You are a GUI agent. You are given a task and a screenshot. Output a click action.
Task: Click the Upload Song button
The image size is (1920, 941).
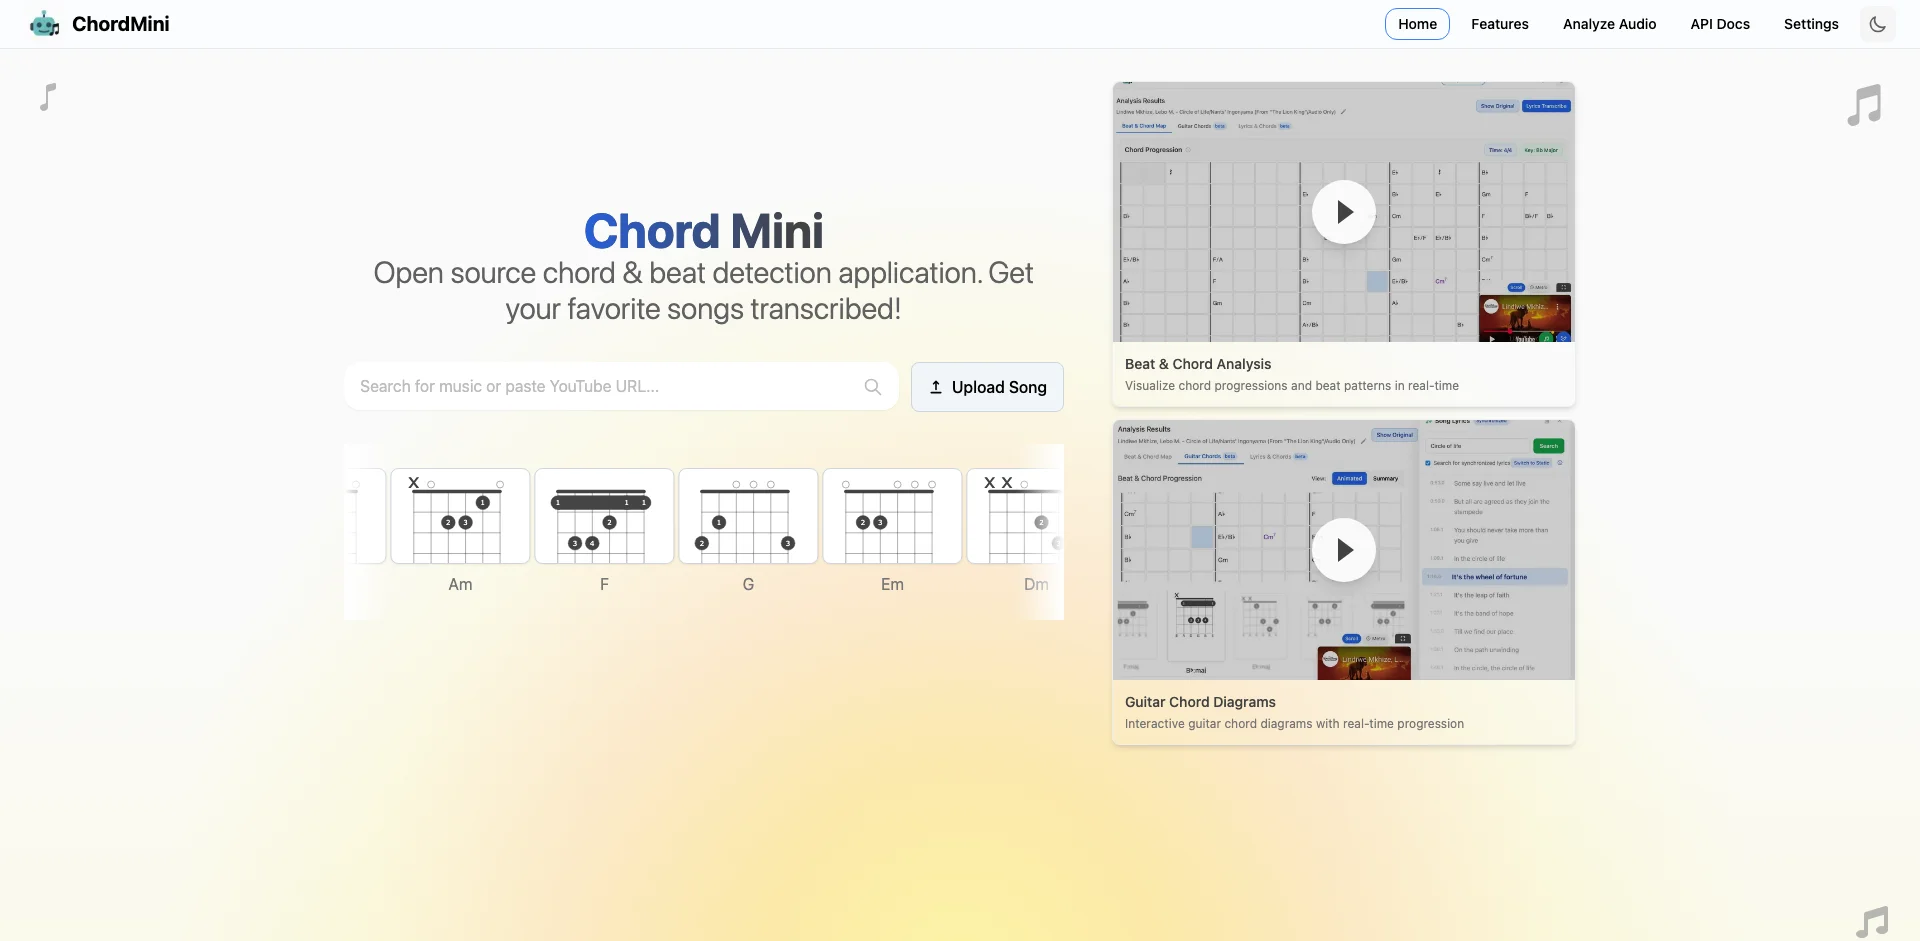pyautogui.click(x=987, y=386)
